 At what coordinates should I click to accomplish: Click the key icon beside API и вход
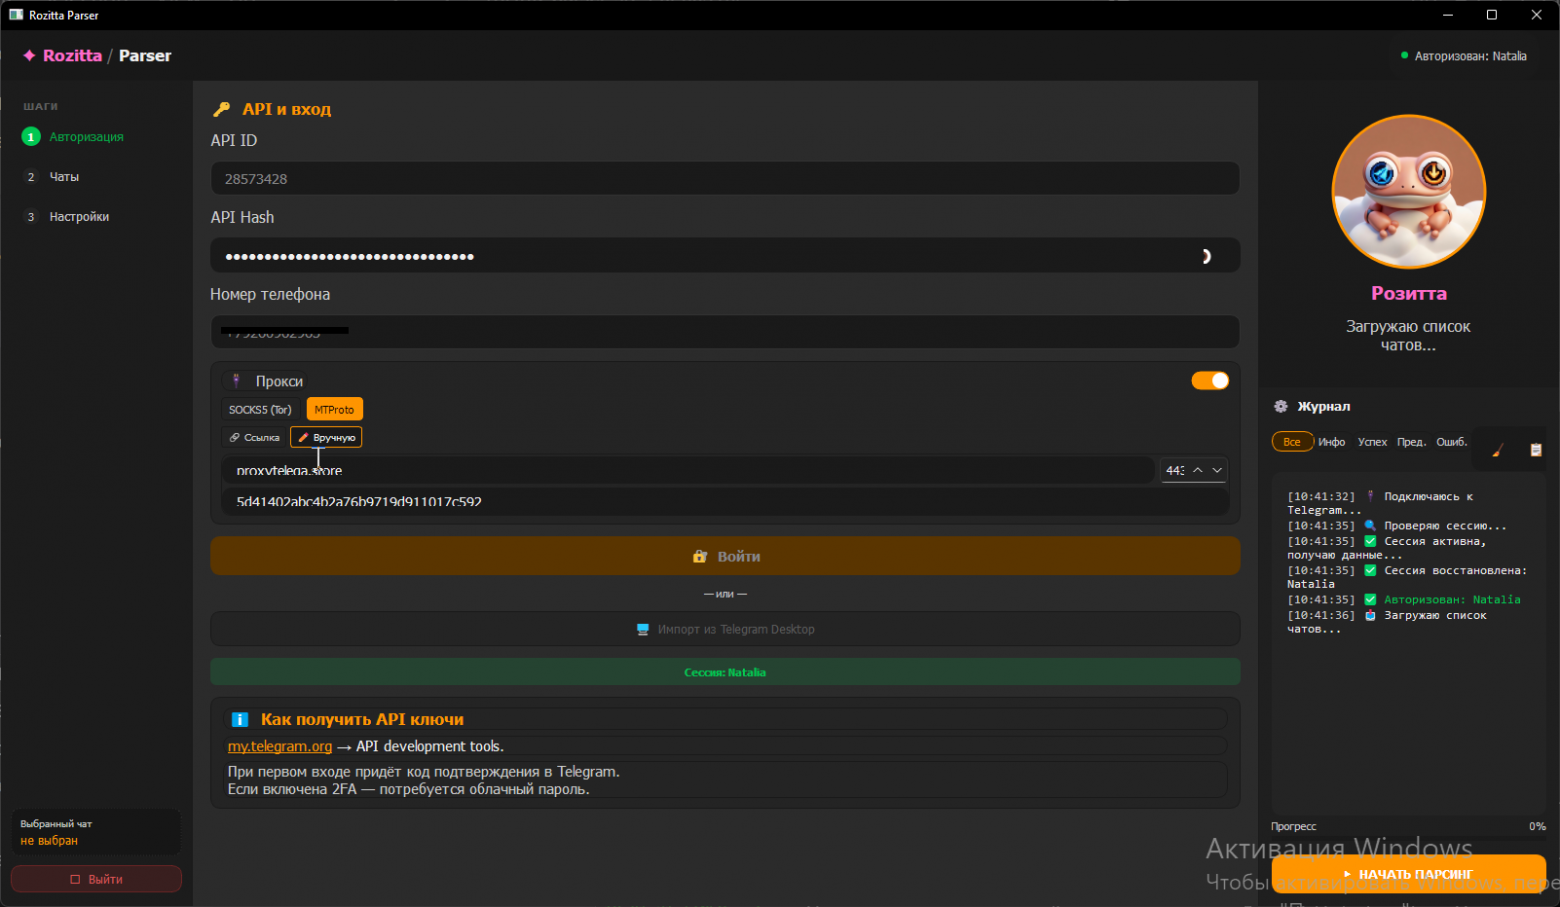point(222,110)
